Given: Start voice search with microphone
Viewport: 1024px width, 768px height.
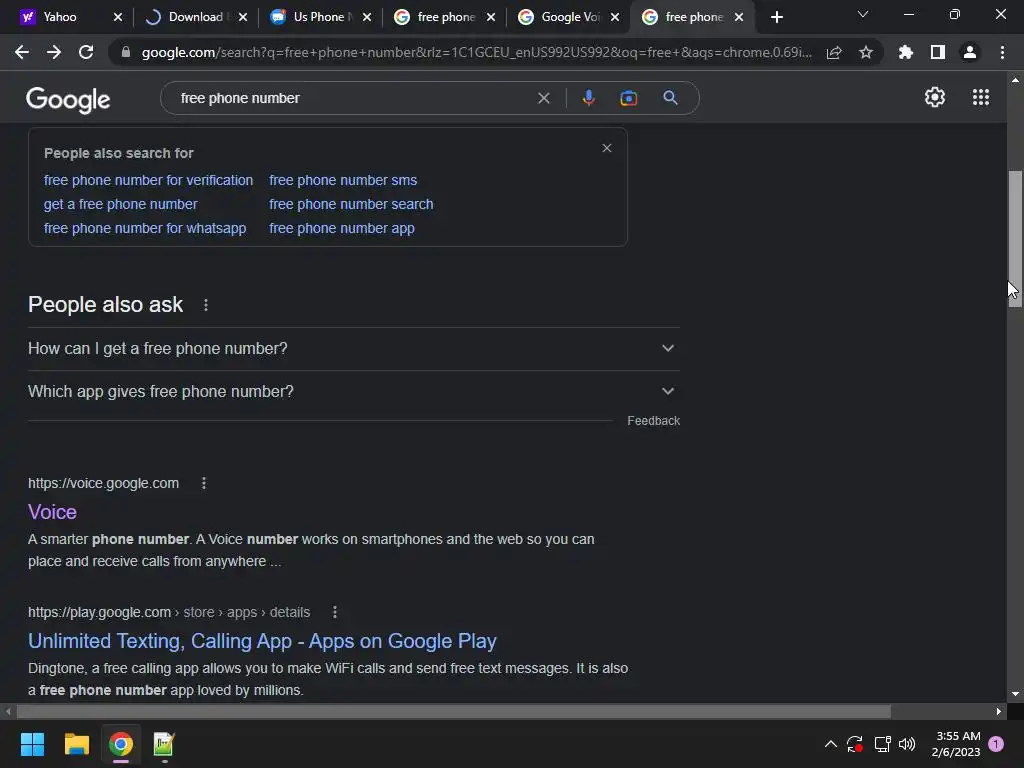Looking at the screenshot, I should point(588,98).
